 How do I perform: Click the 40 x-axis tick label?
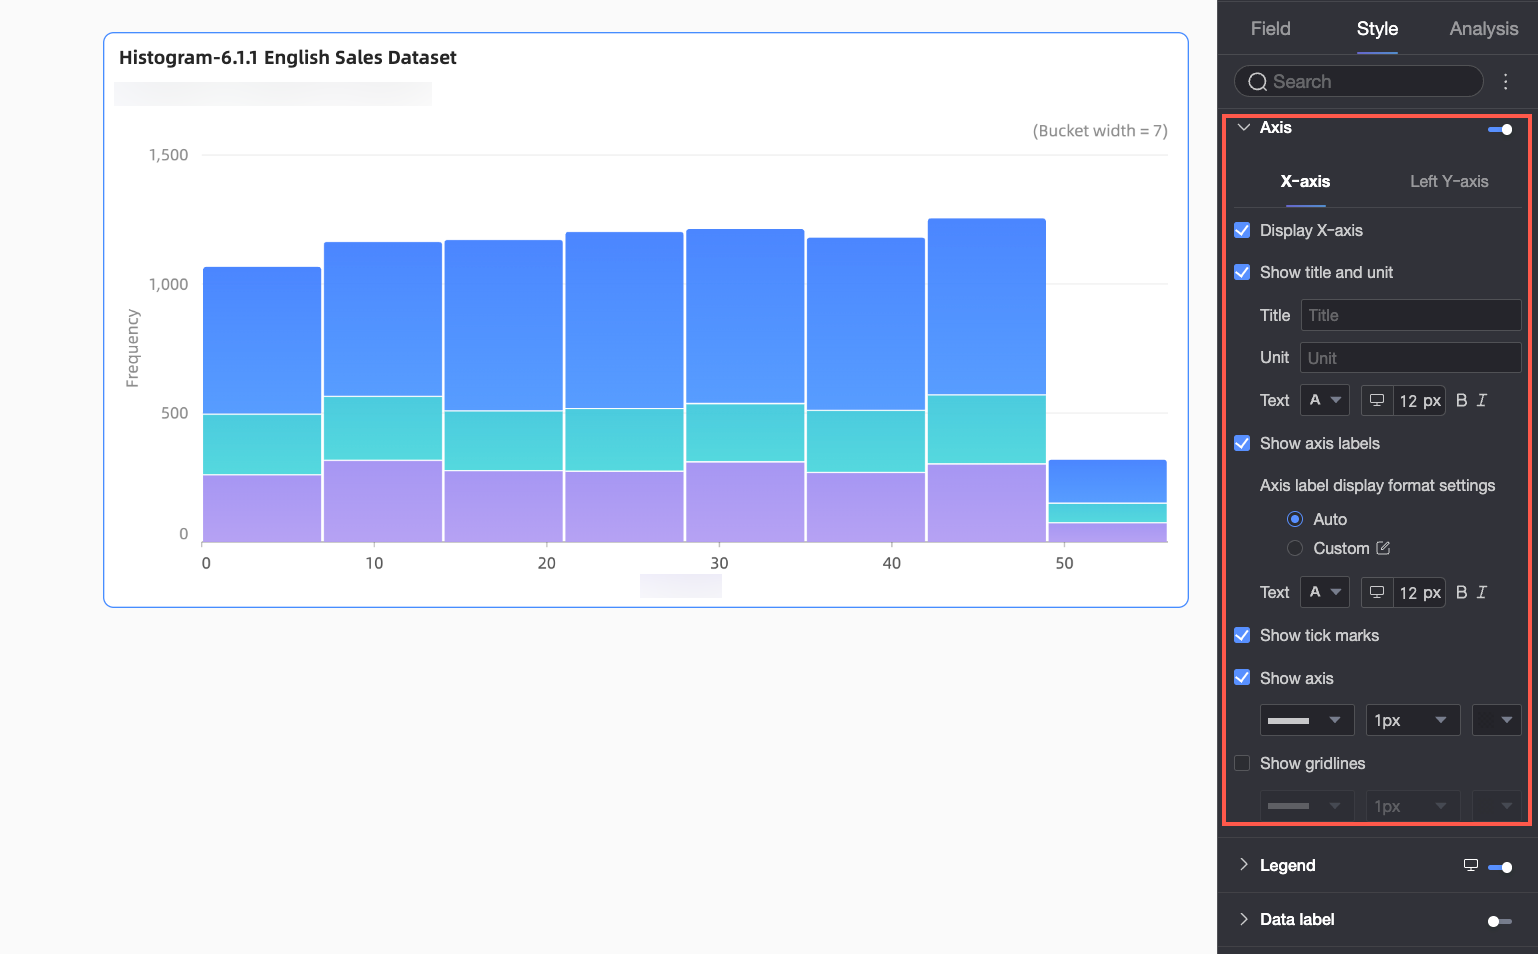point(891,563)
